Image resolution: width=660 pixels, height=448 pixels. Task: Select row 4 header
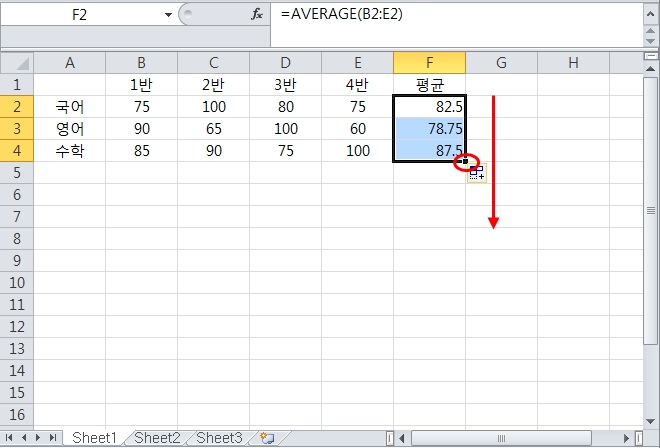(17, 150)
